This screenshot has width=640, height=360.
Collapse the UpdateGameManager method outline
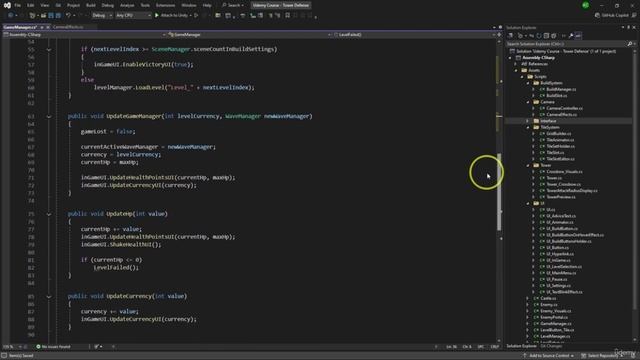click(49, 116)
